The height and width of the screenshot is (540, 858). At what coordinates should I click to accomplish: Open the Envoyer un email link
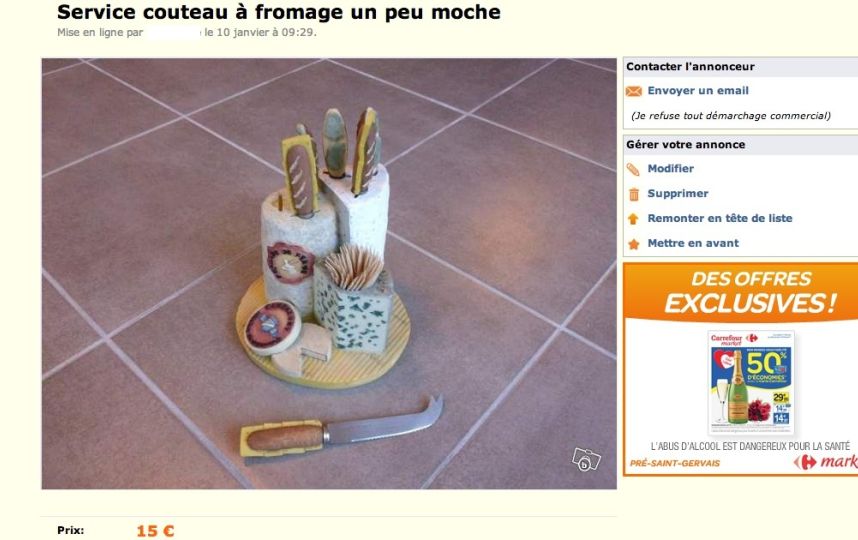pos(698,91)
